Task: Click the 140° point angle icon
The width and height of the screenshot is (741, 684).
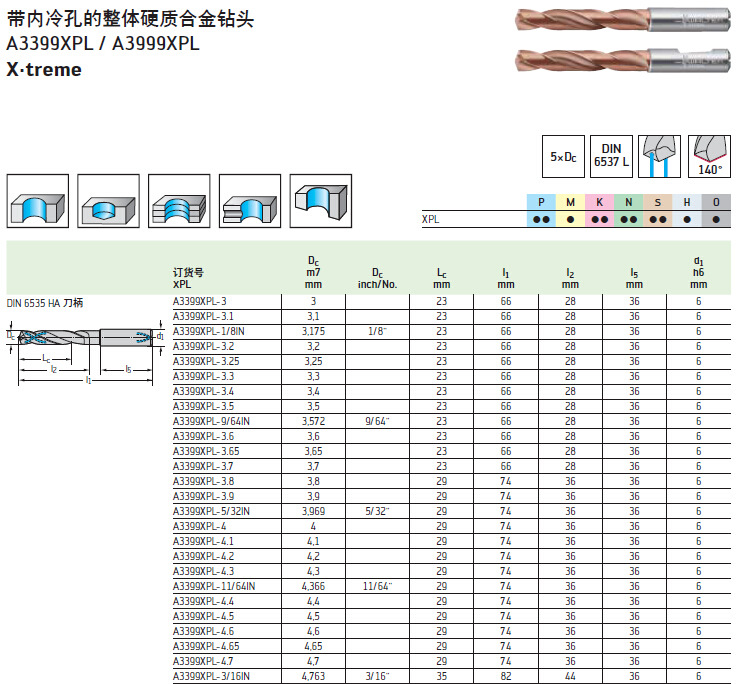Action: (708, 157)
